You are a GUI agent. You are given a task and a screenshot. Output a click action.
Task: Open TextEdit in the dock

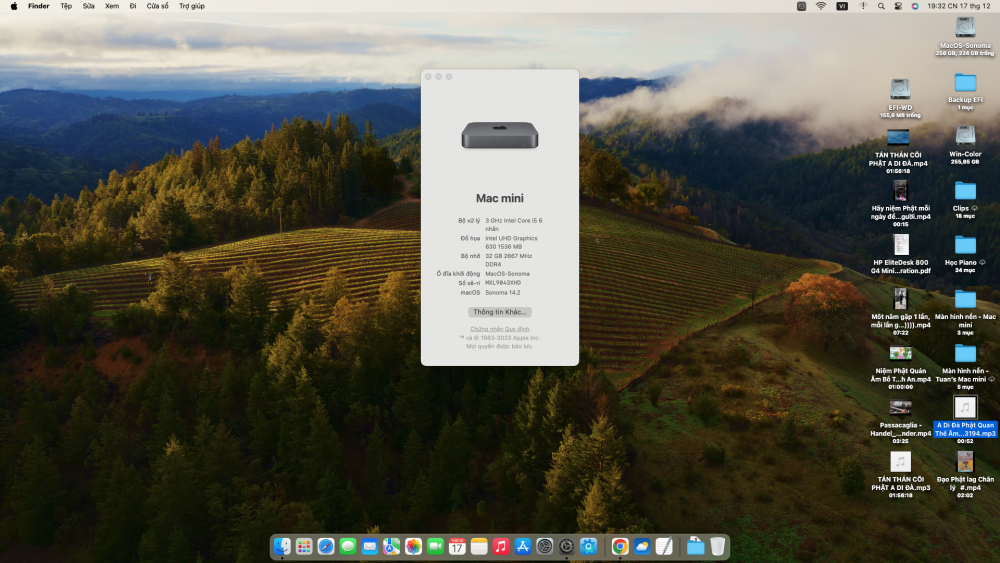point(664,546)
